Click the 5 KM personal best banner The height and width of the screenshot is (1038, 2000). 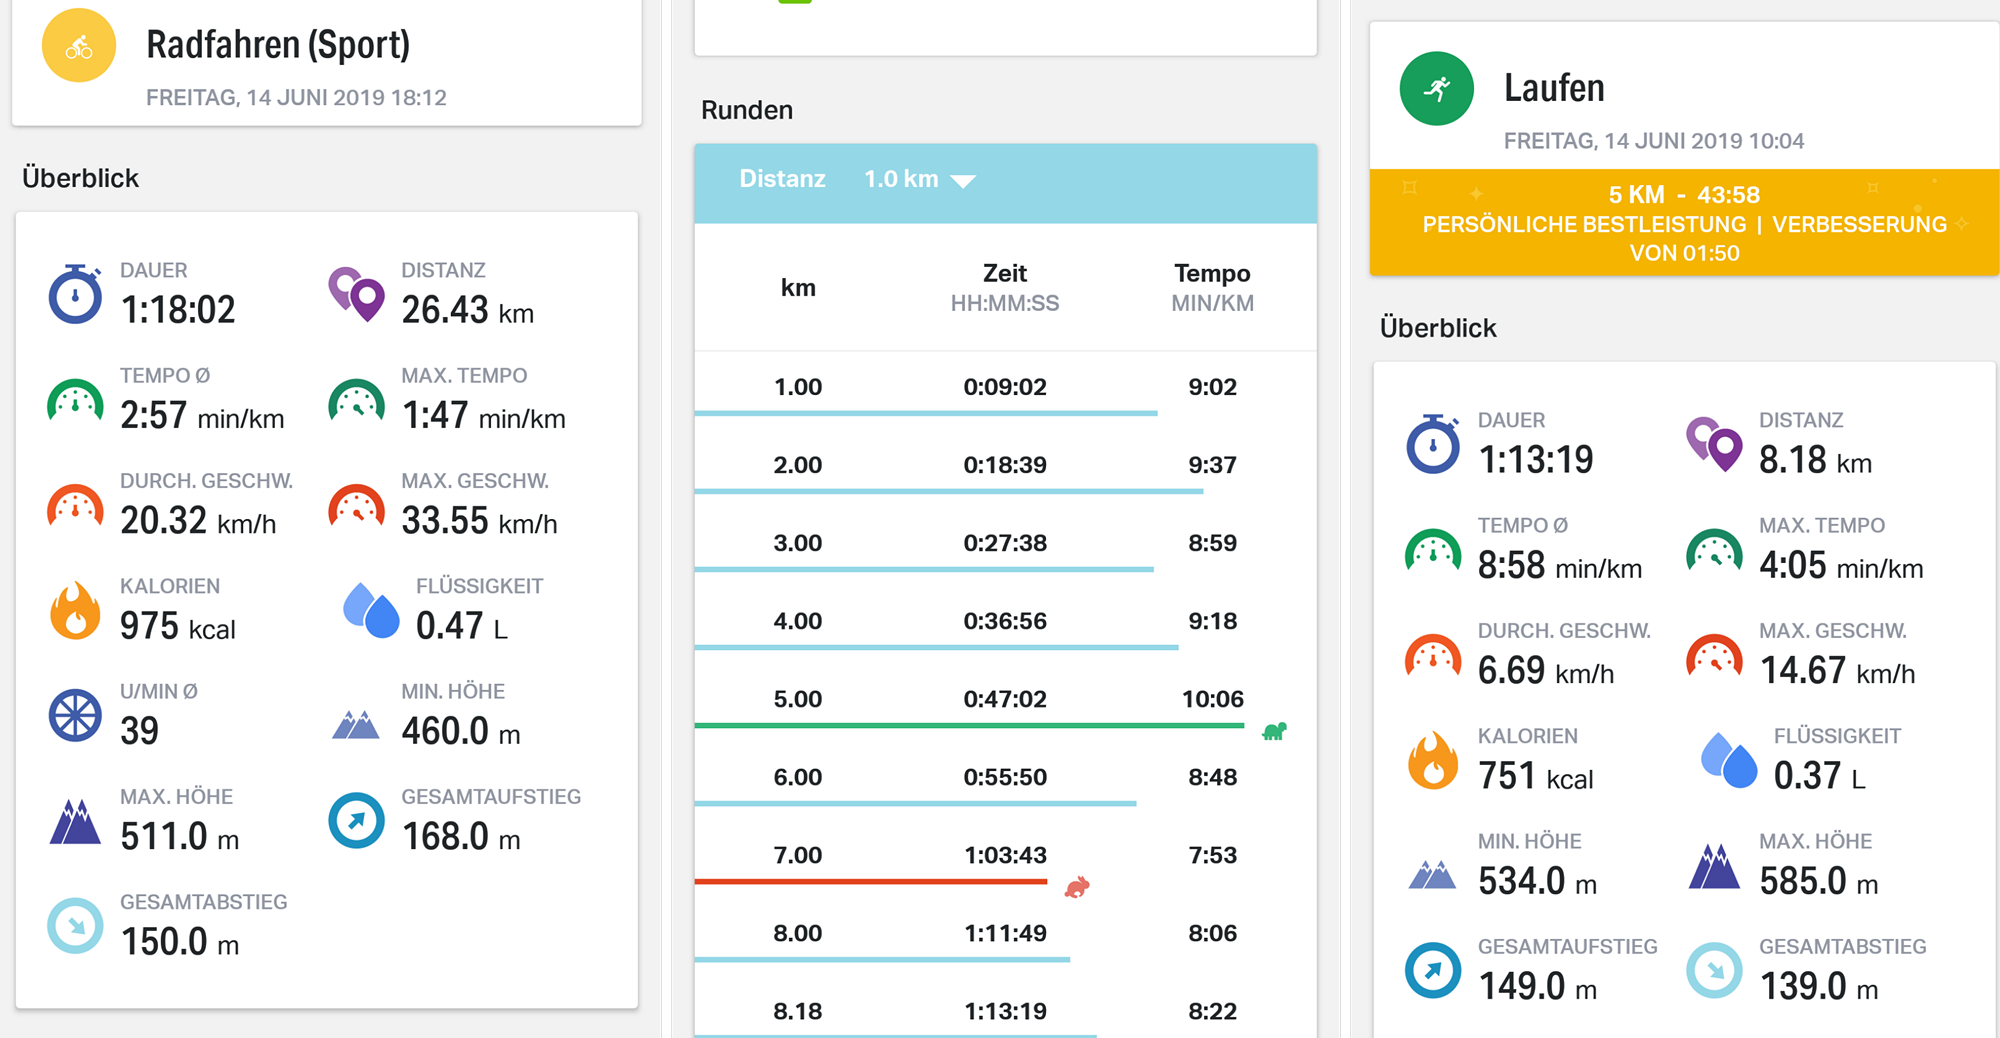[1685, 223]
